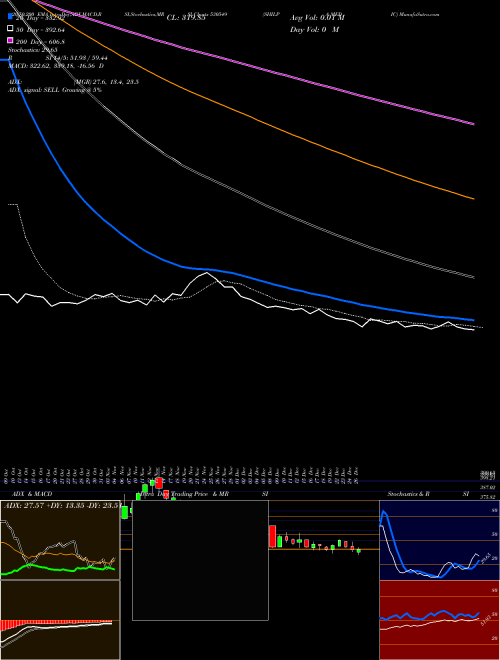This screenshot has height=660, width=500.
Task: Open the blue Stochastics sub-chart
Action: (x=439, y=540)
